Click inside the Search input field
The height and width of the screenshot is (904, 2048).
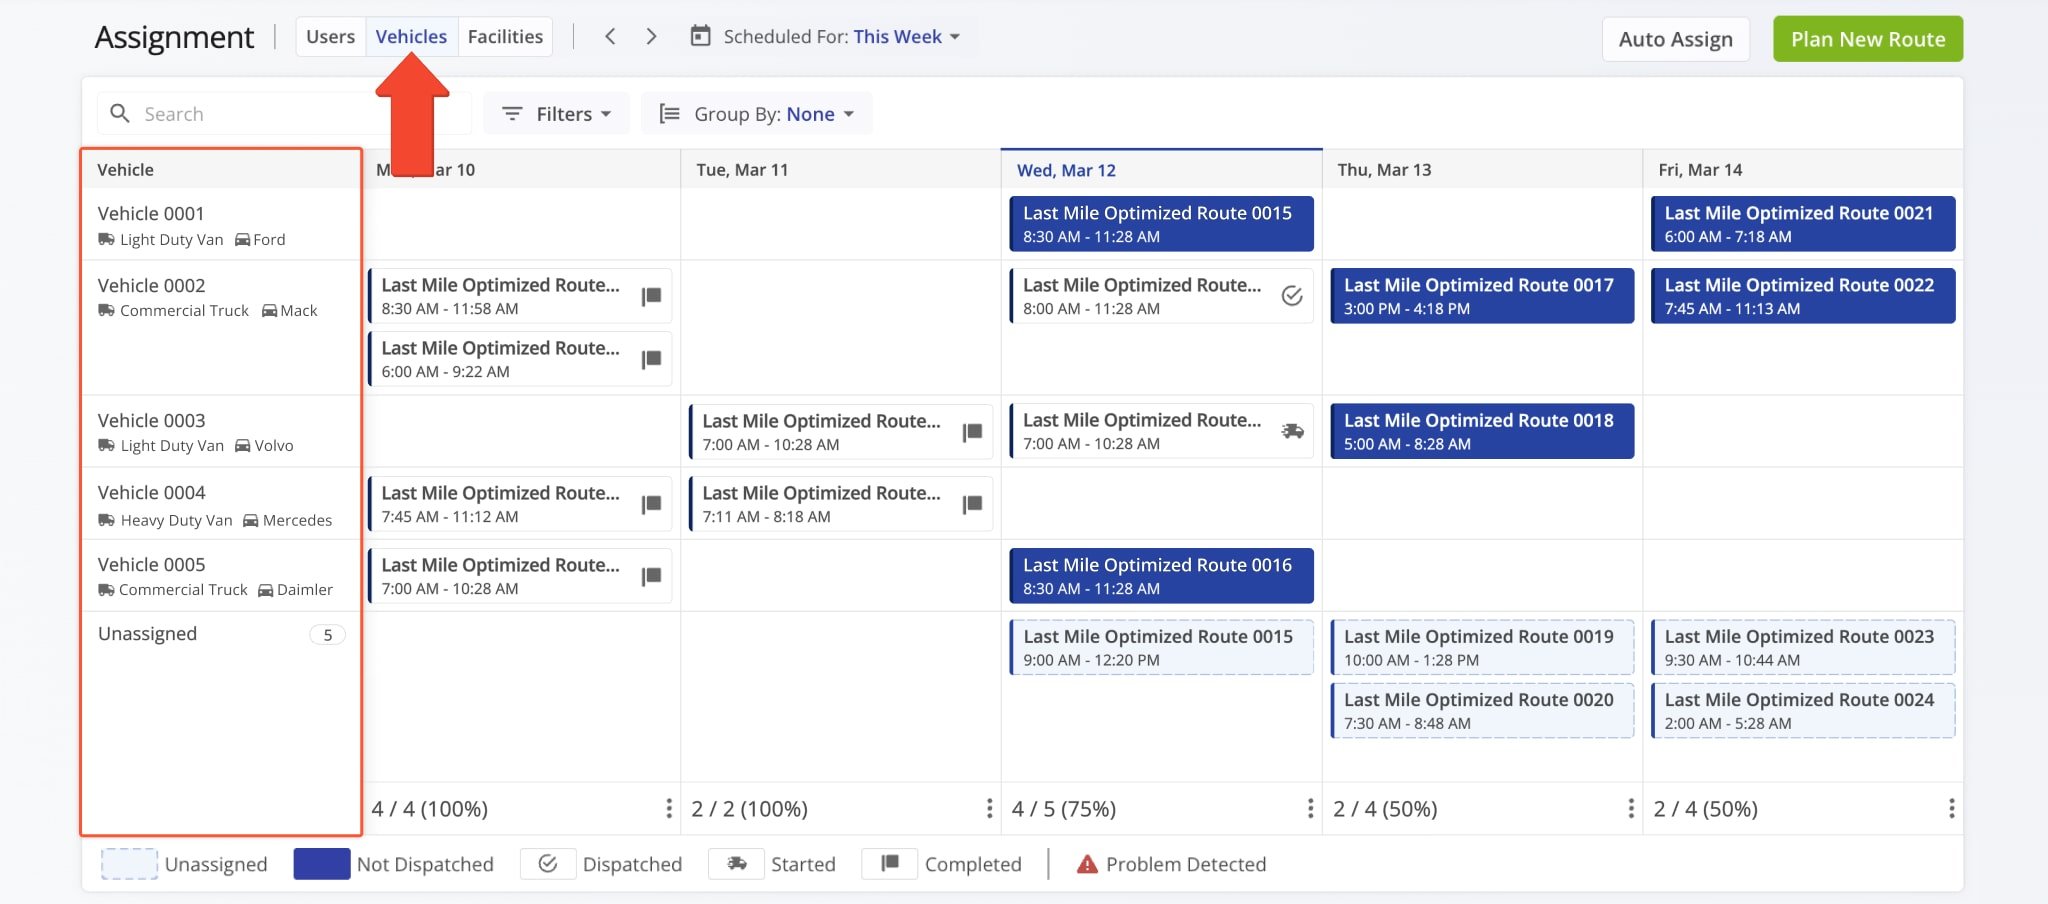pos(250,113)
